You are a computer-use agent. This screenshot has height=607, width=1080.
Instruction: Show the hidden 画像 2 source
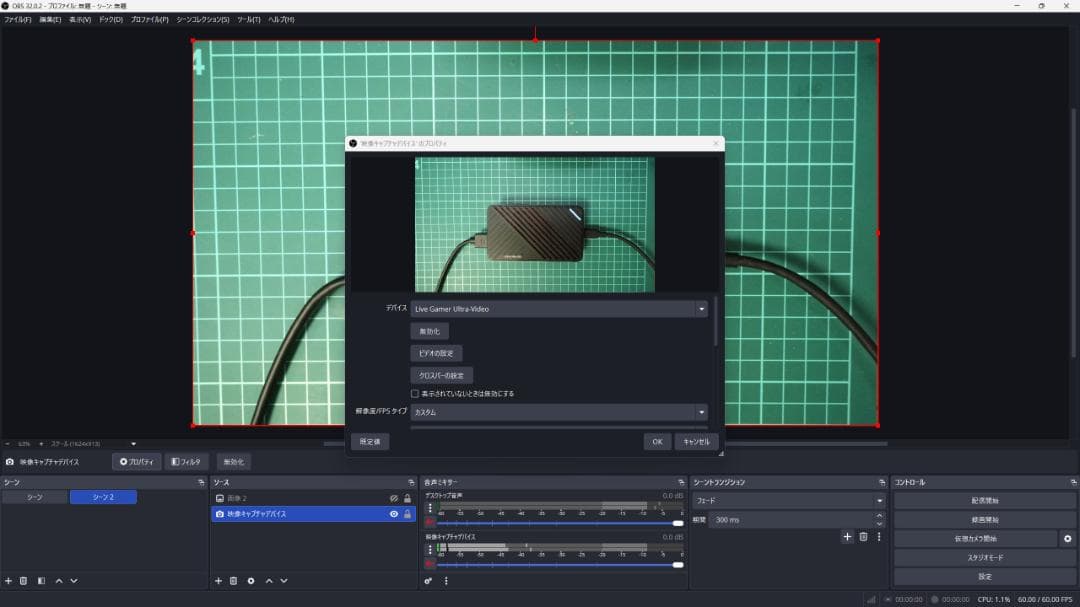coord(393,498)
